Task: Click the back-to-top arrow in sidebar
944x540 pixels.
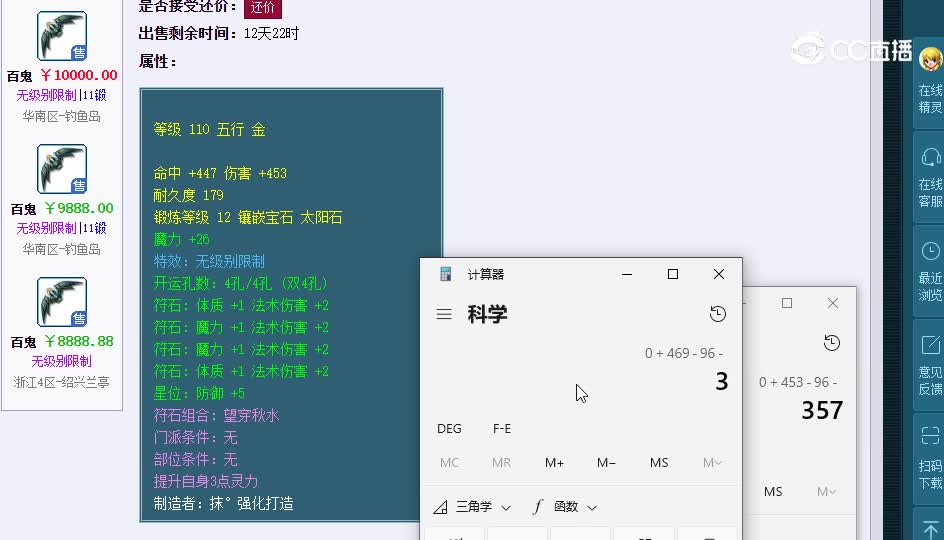Action: click(x=930, y=529)
